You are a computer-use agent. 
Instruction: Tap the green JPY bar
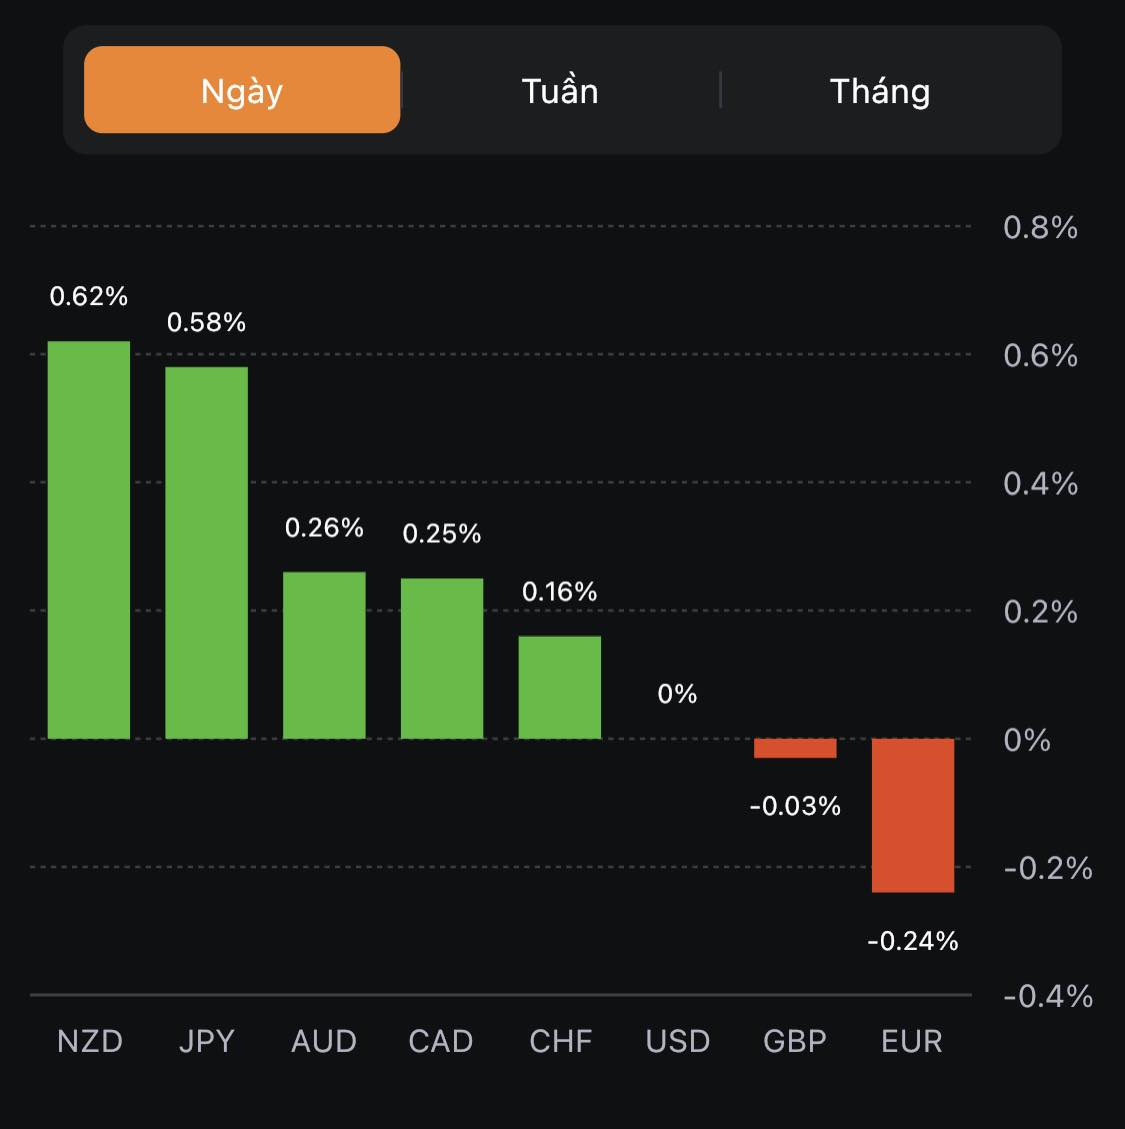(x=206, y=553)
